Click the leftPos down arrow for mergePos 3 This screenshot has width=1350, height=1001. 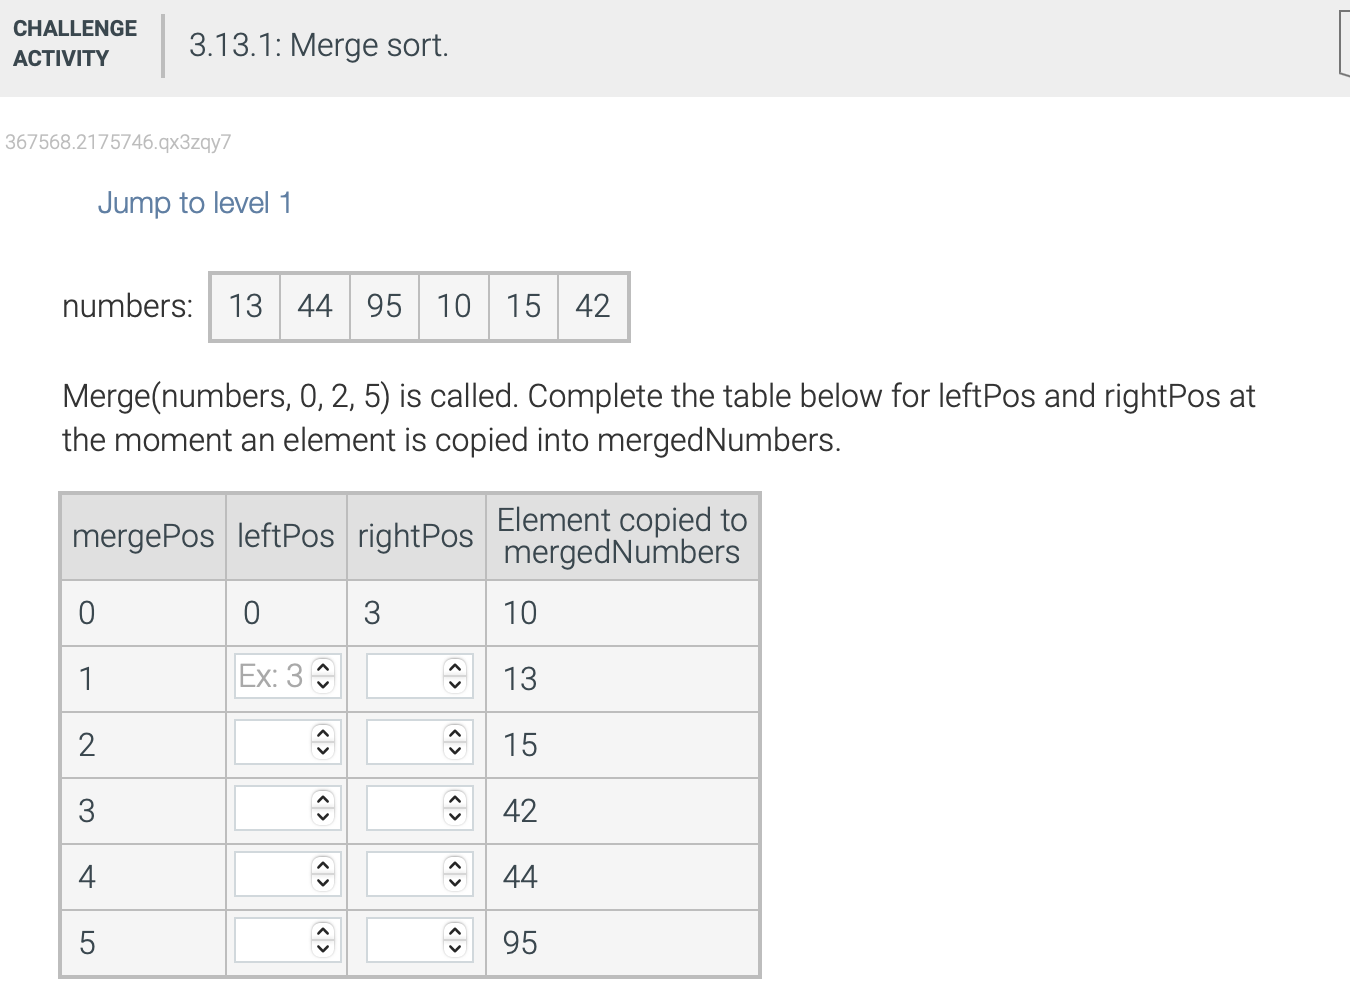(322, 816)
